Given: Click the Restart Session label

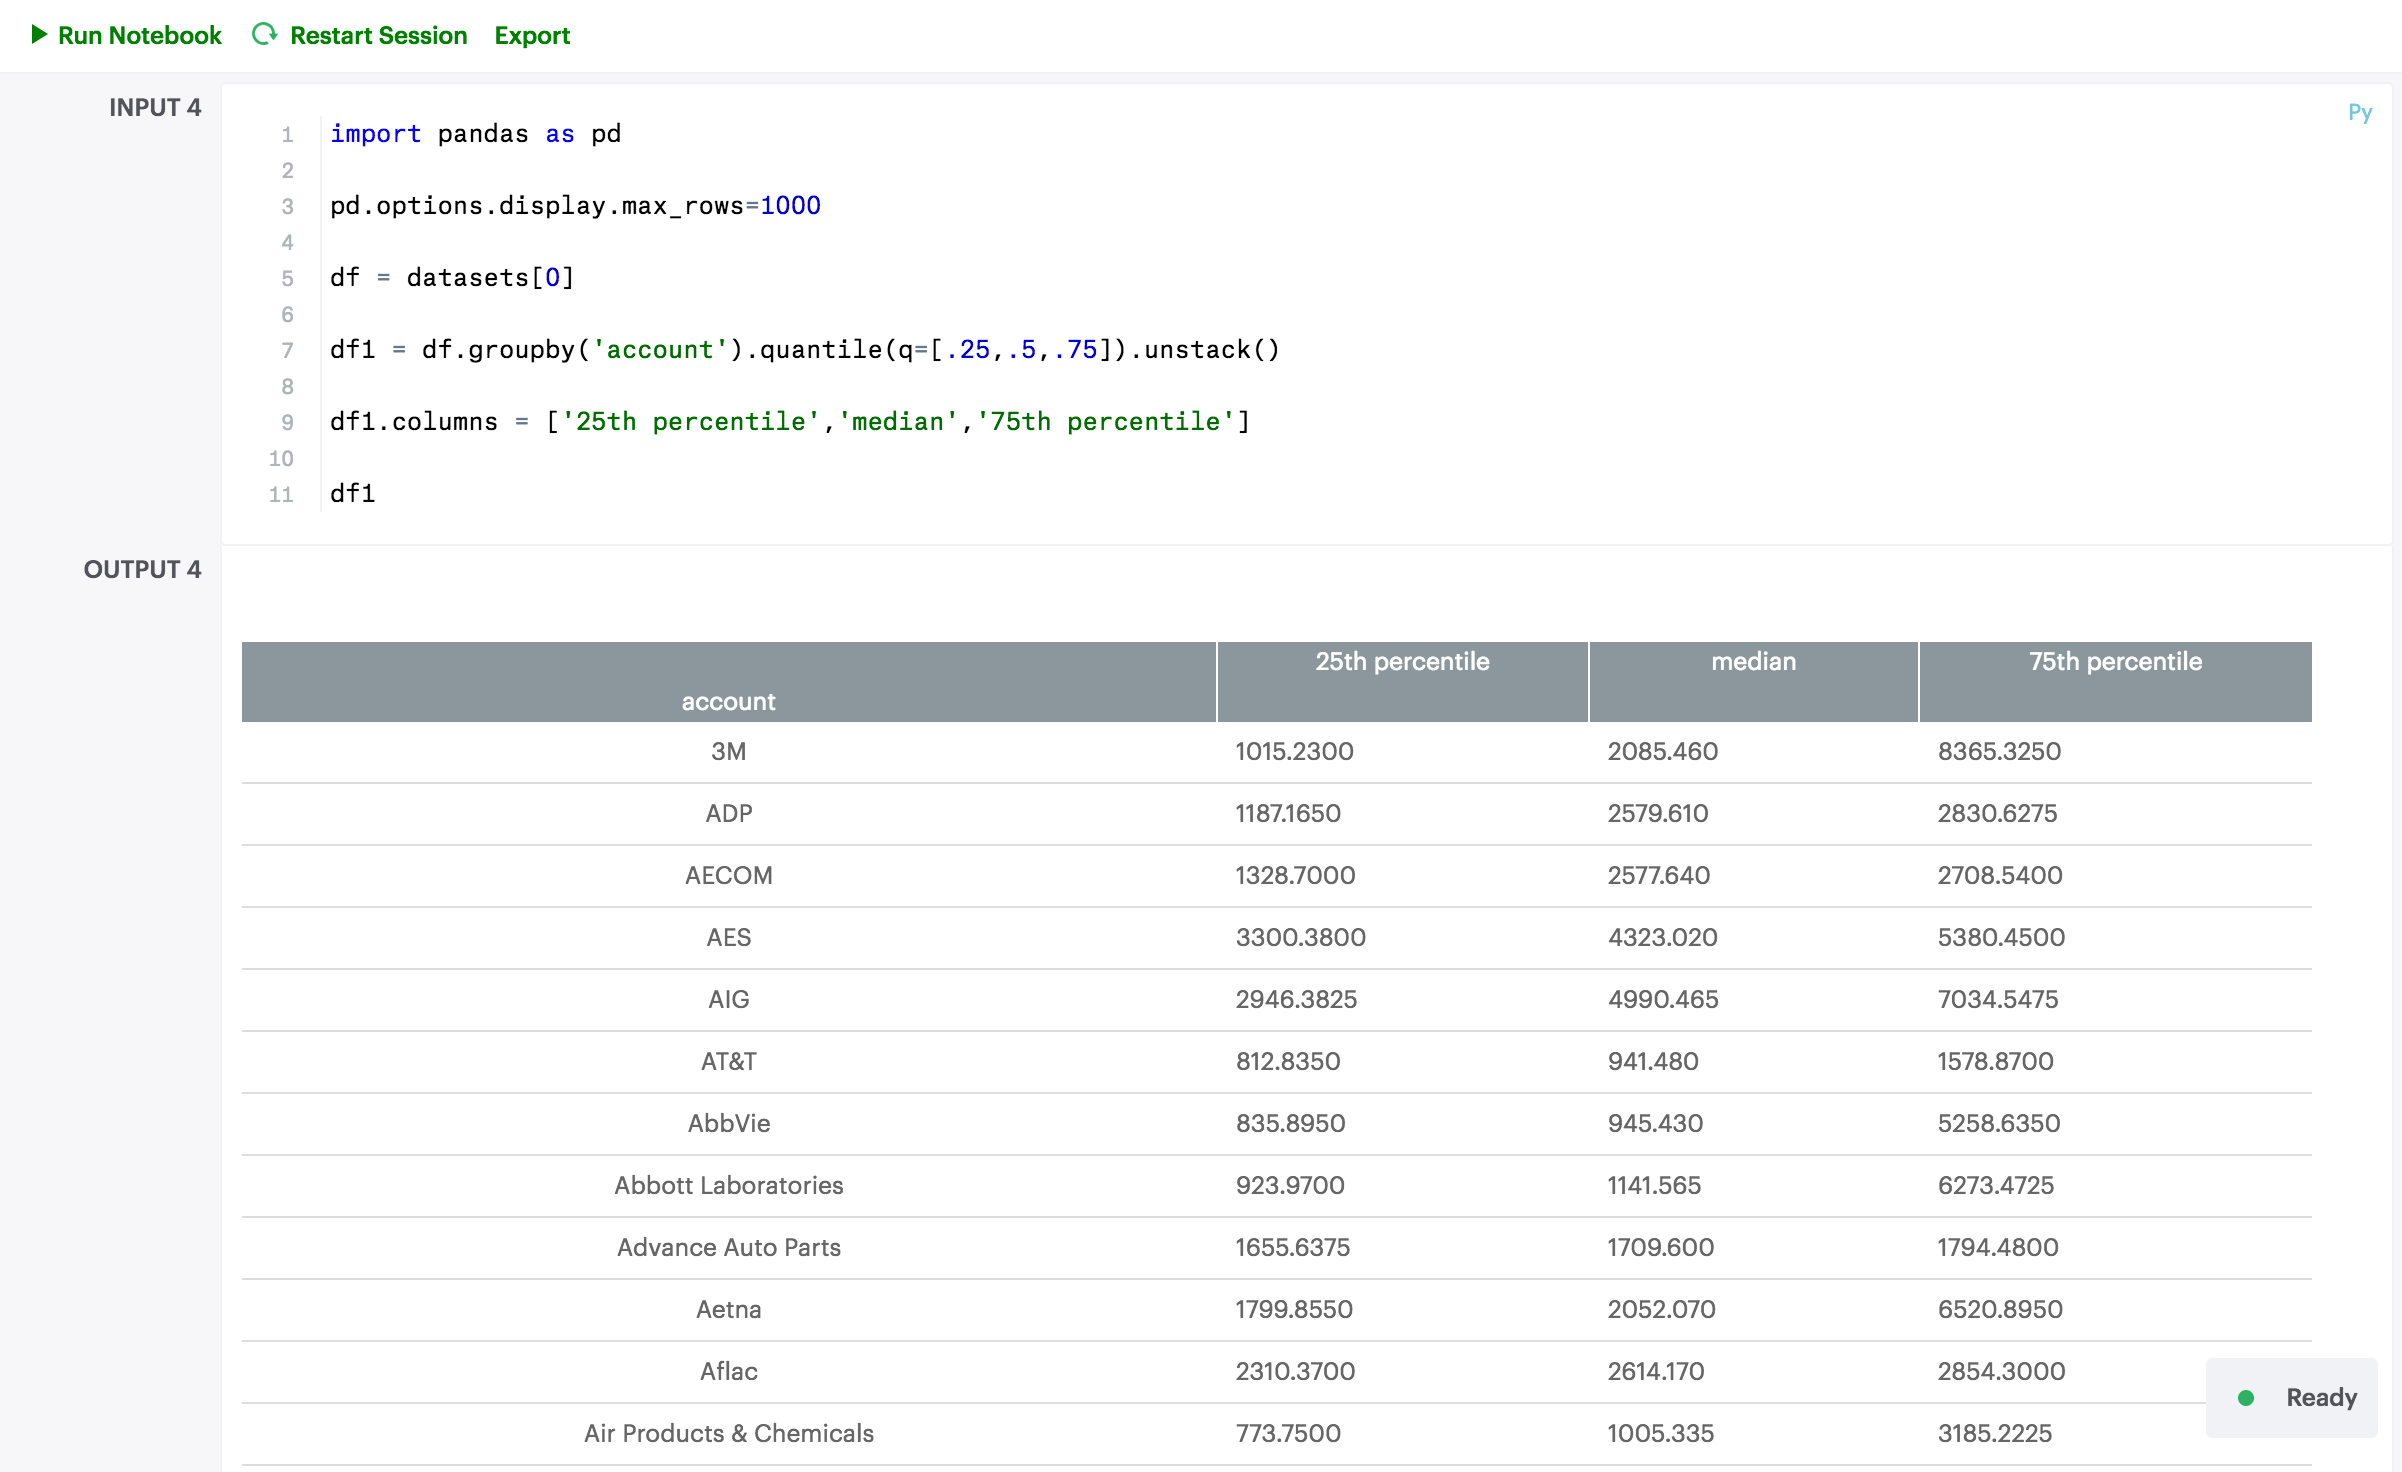Looking at the screenshot, I should pos(378,35).
